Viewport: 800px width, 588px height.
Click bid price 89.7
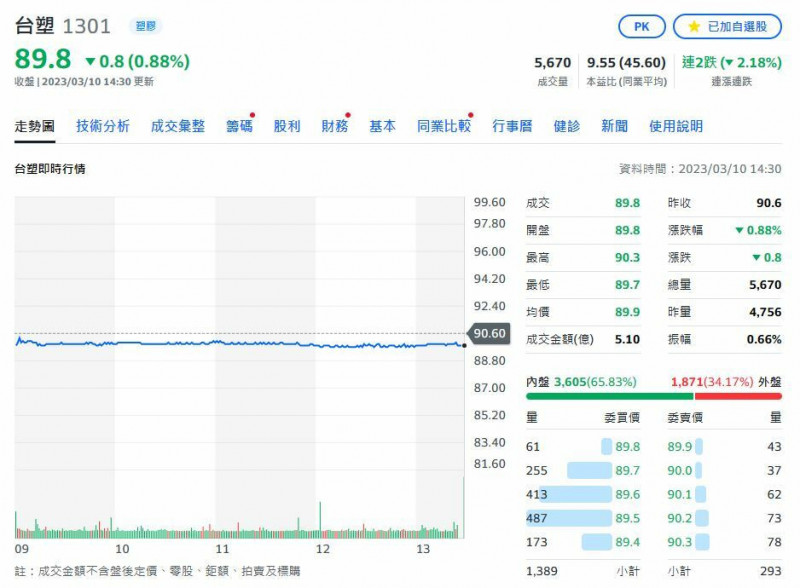pyautogui.click(x=627, y=471)
